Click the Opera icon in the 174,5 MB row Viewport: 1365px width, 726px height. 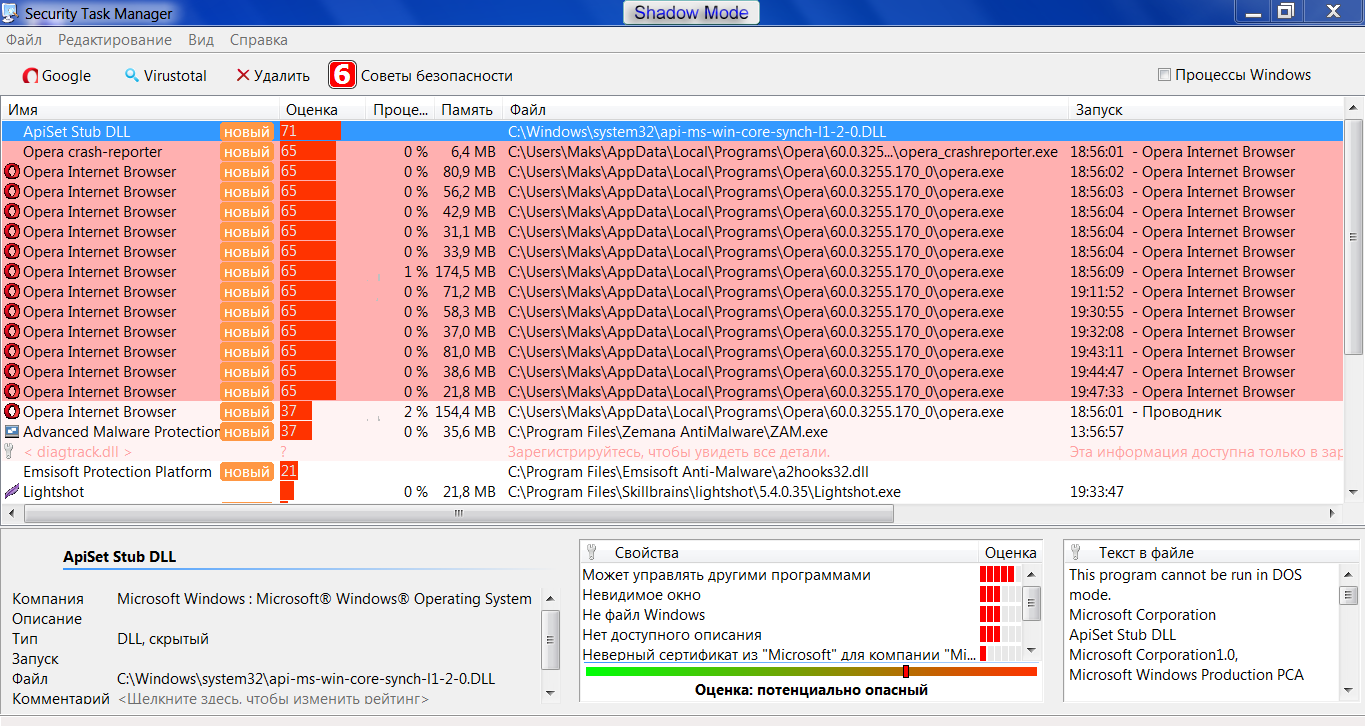click(x=12, y=272)
